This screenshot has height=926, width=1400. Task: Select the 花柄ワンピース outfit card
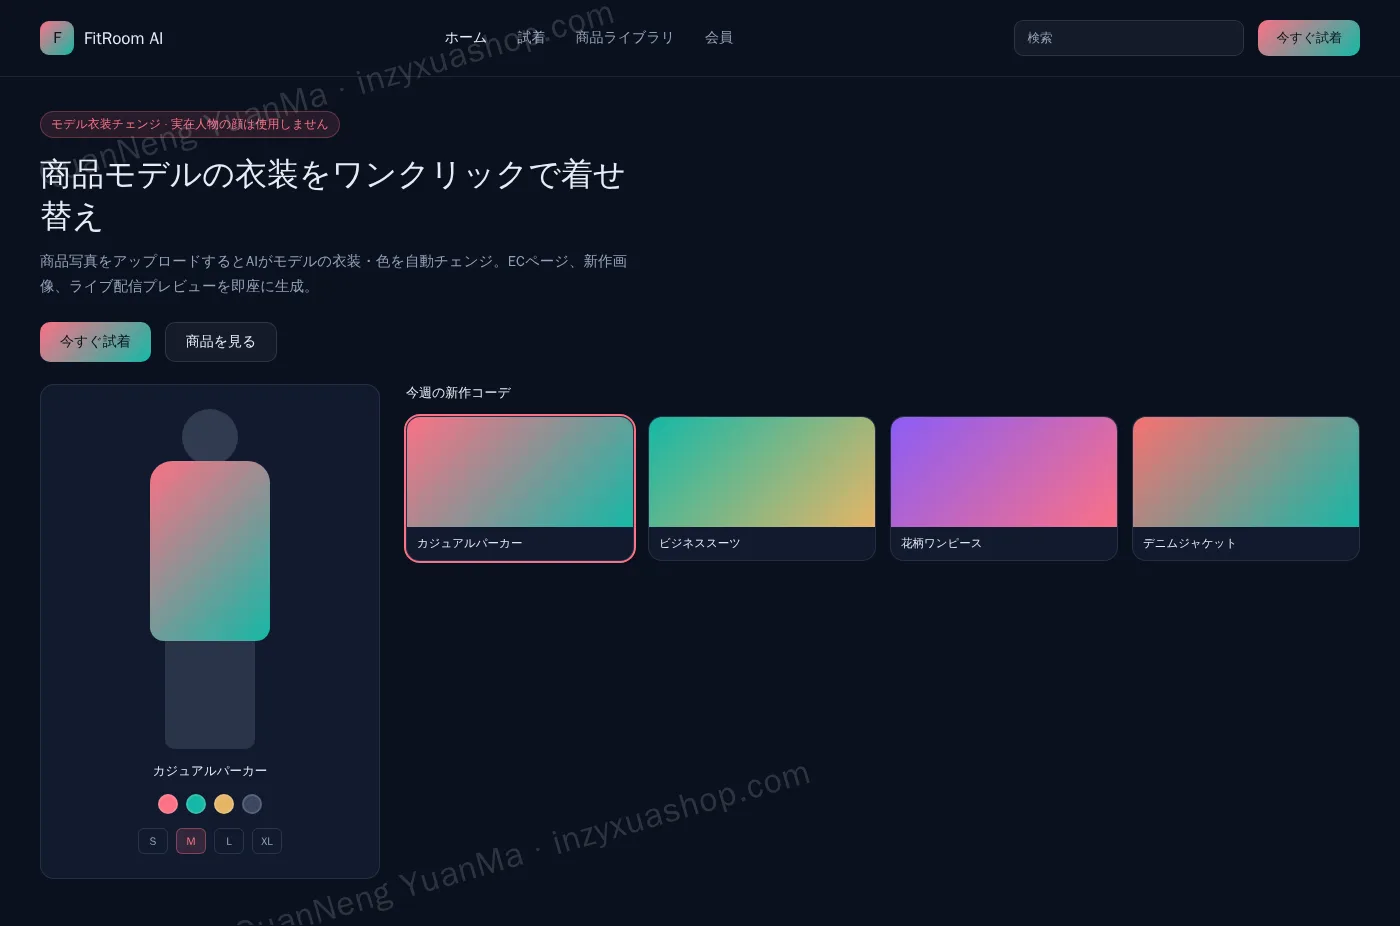tap(1004, 489)
